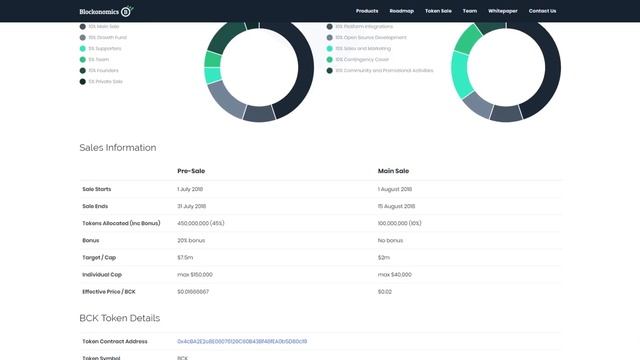
Task: Click the 'Sales Information' heading
Action: tap(118, 148)
